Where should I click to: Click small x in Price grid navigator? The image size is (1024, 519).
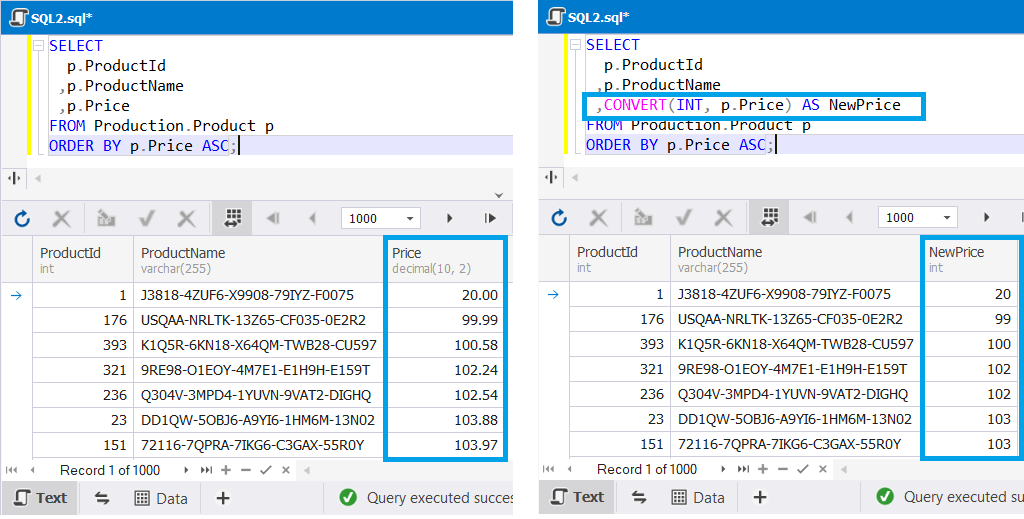(x=286, y=470)
